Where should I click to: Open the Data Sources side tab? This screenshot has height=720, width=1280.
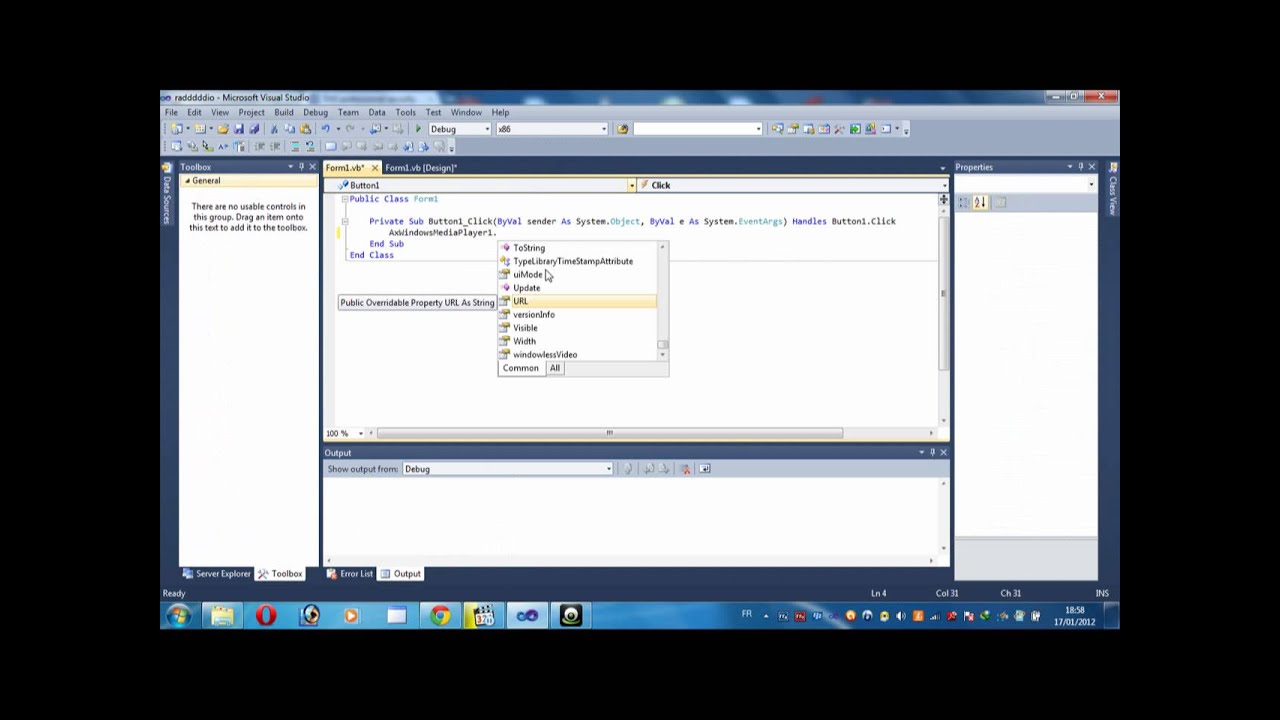click(x=167, y=193)
